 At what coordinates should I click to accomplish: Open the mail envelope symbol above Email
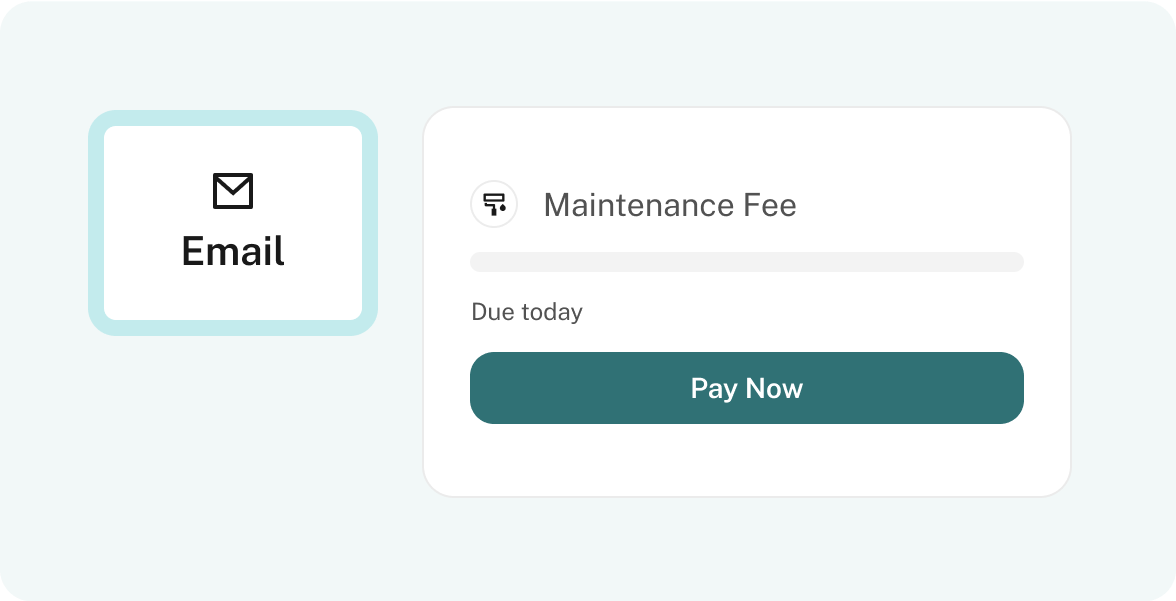tap(233, 191)
